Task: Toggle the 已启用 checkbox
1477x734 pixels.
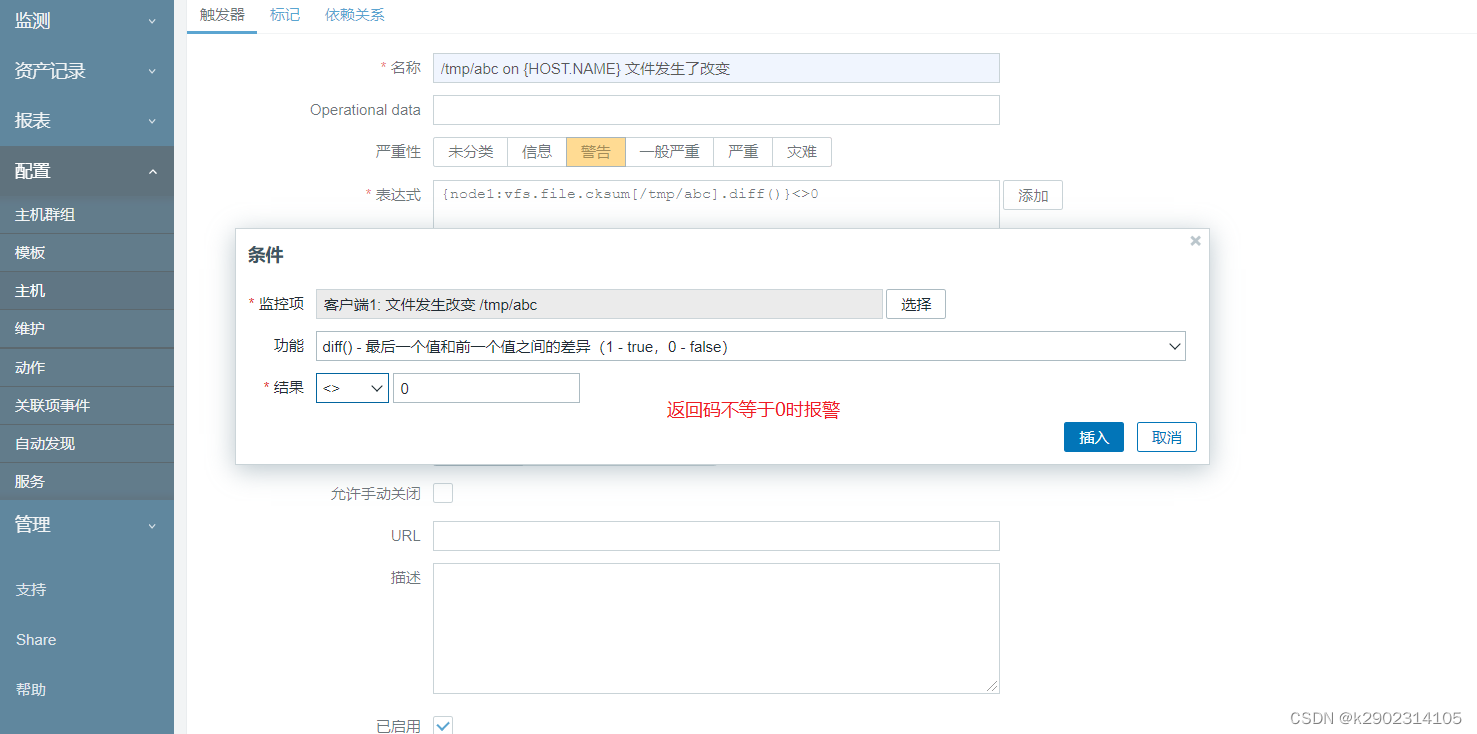Action: [x=443, y=725]
